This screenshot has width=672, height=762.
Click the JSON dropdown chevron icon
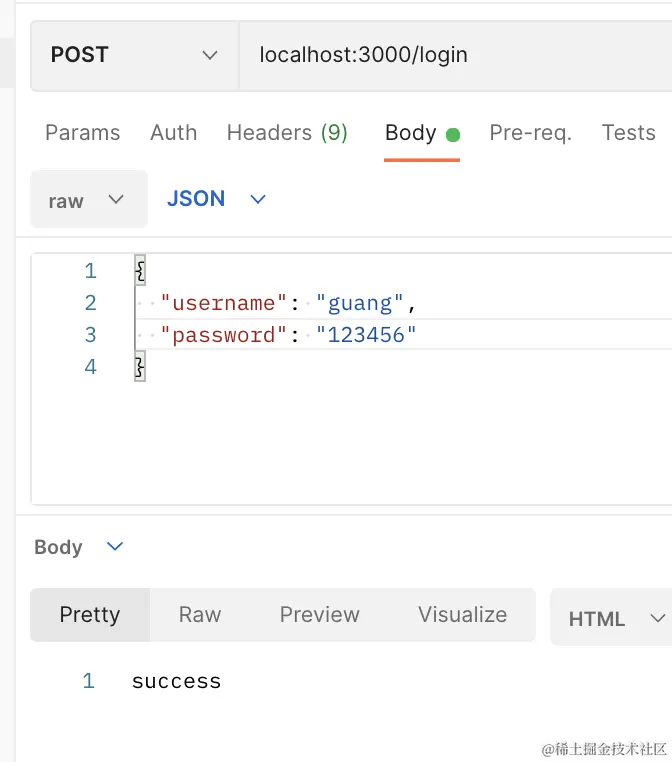click(258, 199)
